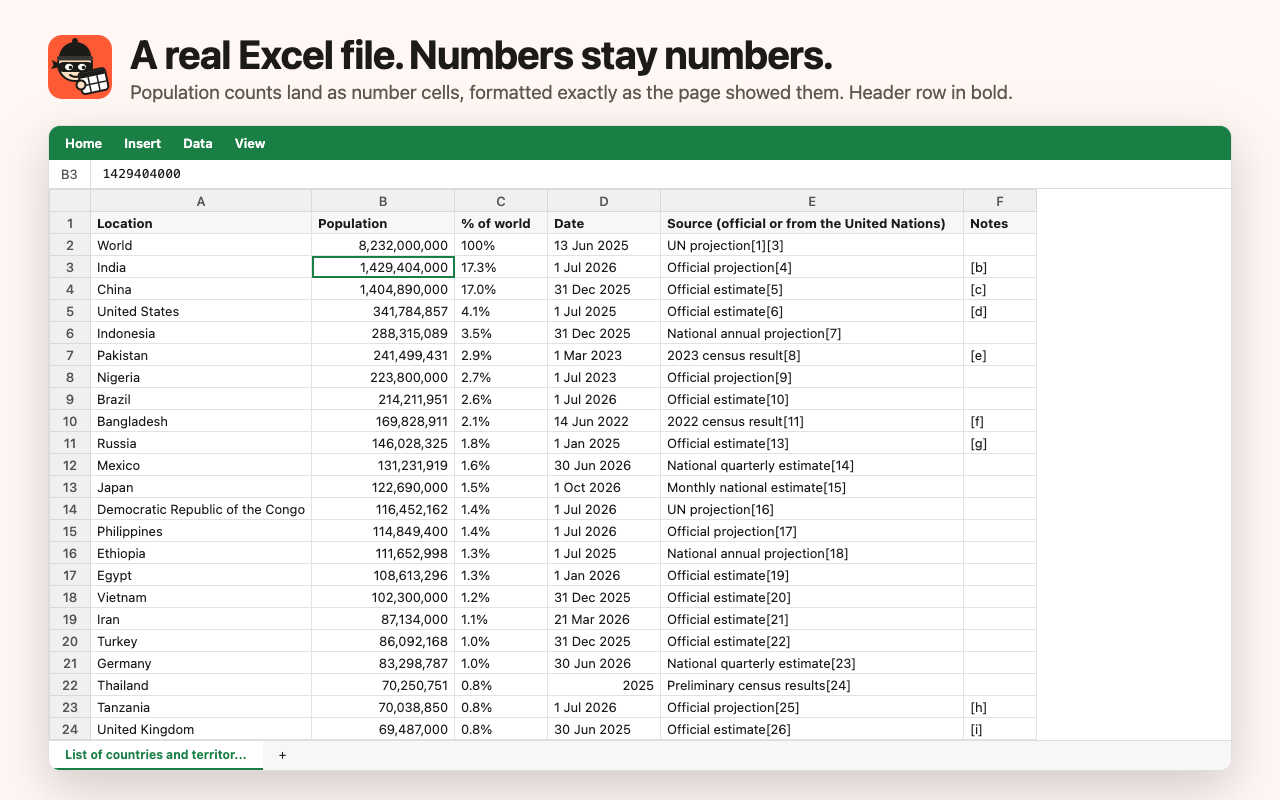Select column A header
This screenshot has height=800, width=1280.
pyautogui.click(x=201, y=201)
